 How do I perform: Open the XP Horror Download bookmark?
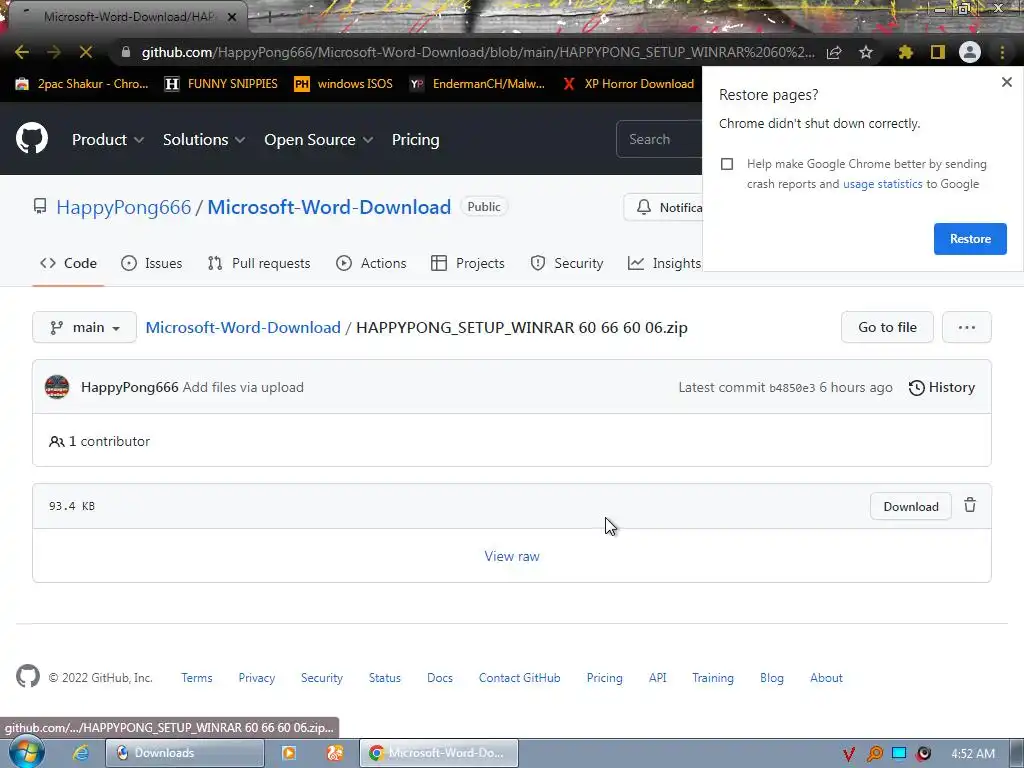point(628,84)
